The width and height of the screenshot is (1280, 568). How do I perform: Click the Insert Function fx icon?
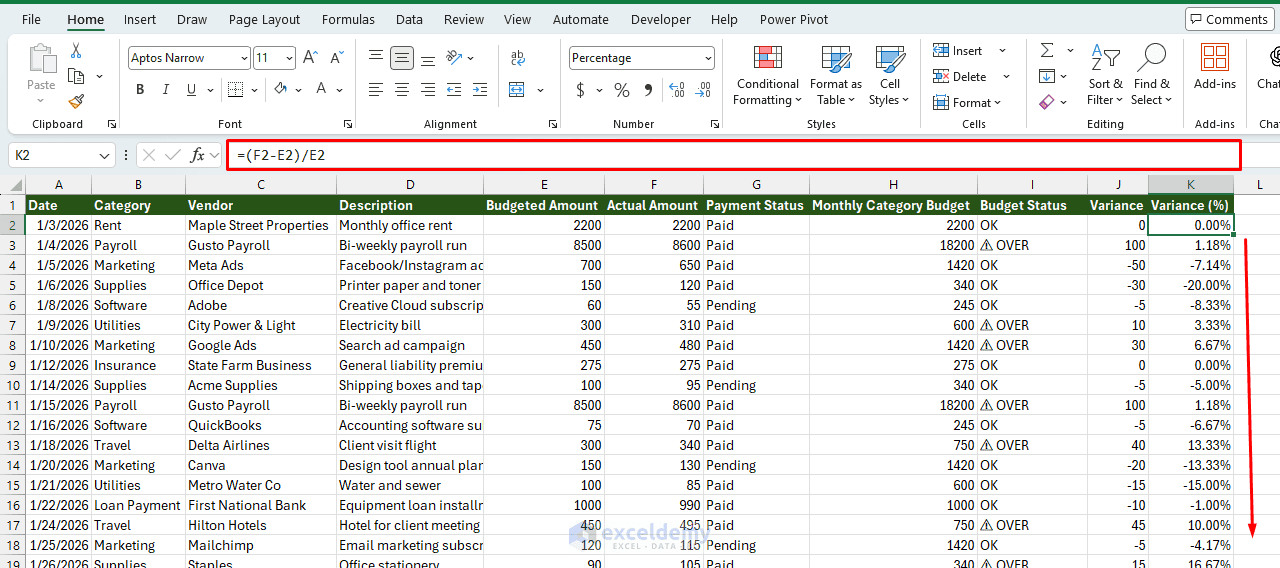point(198,155)
